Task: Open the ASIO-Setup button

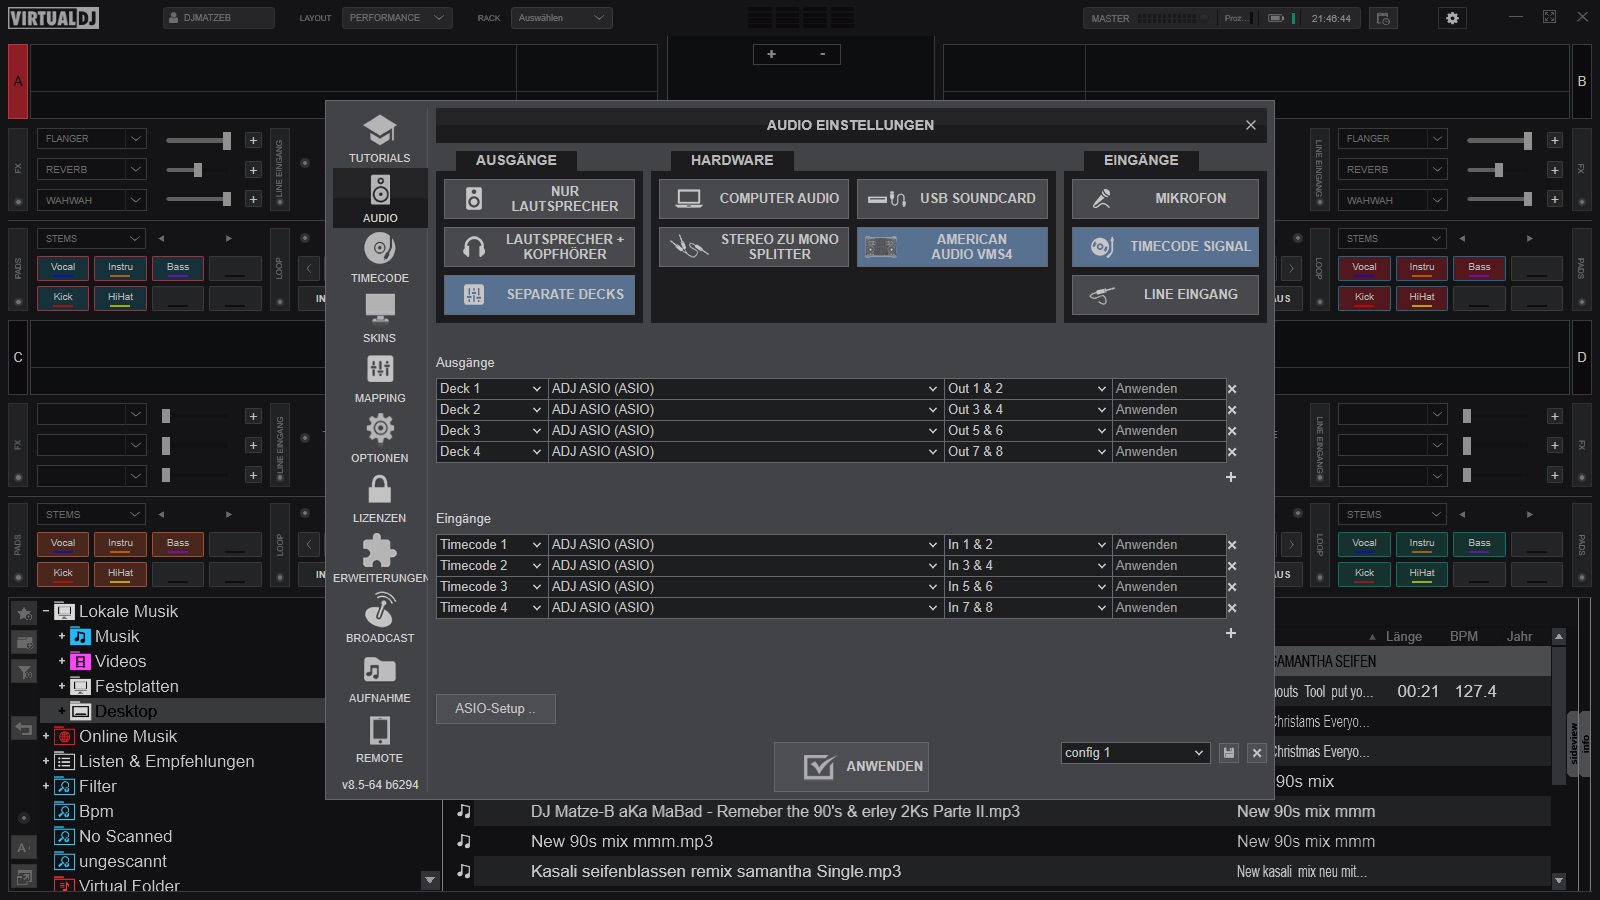Action: [495, 709]
